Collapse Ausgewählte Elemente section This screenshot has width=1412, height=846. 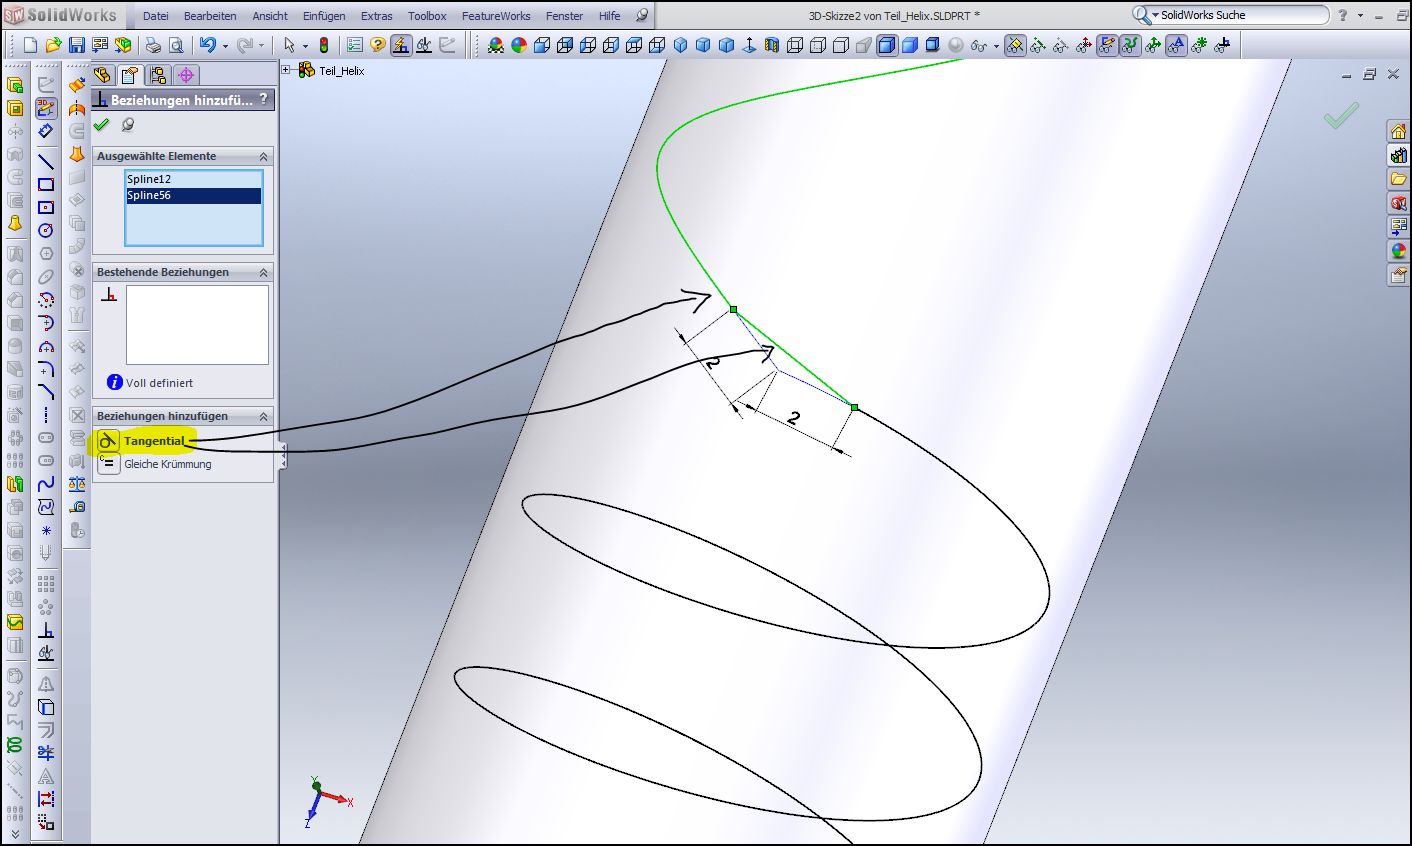pos(264,157)
